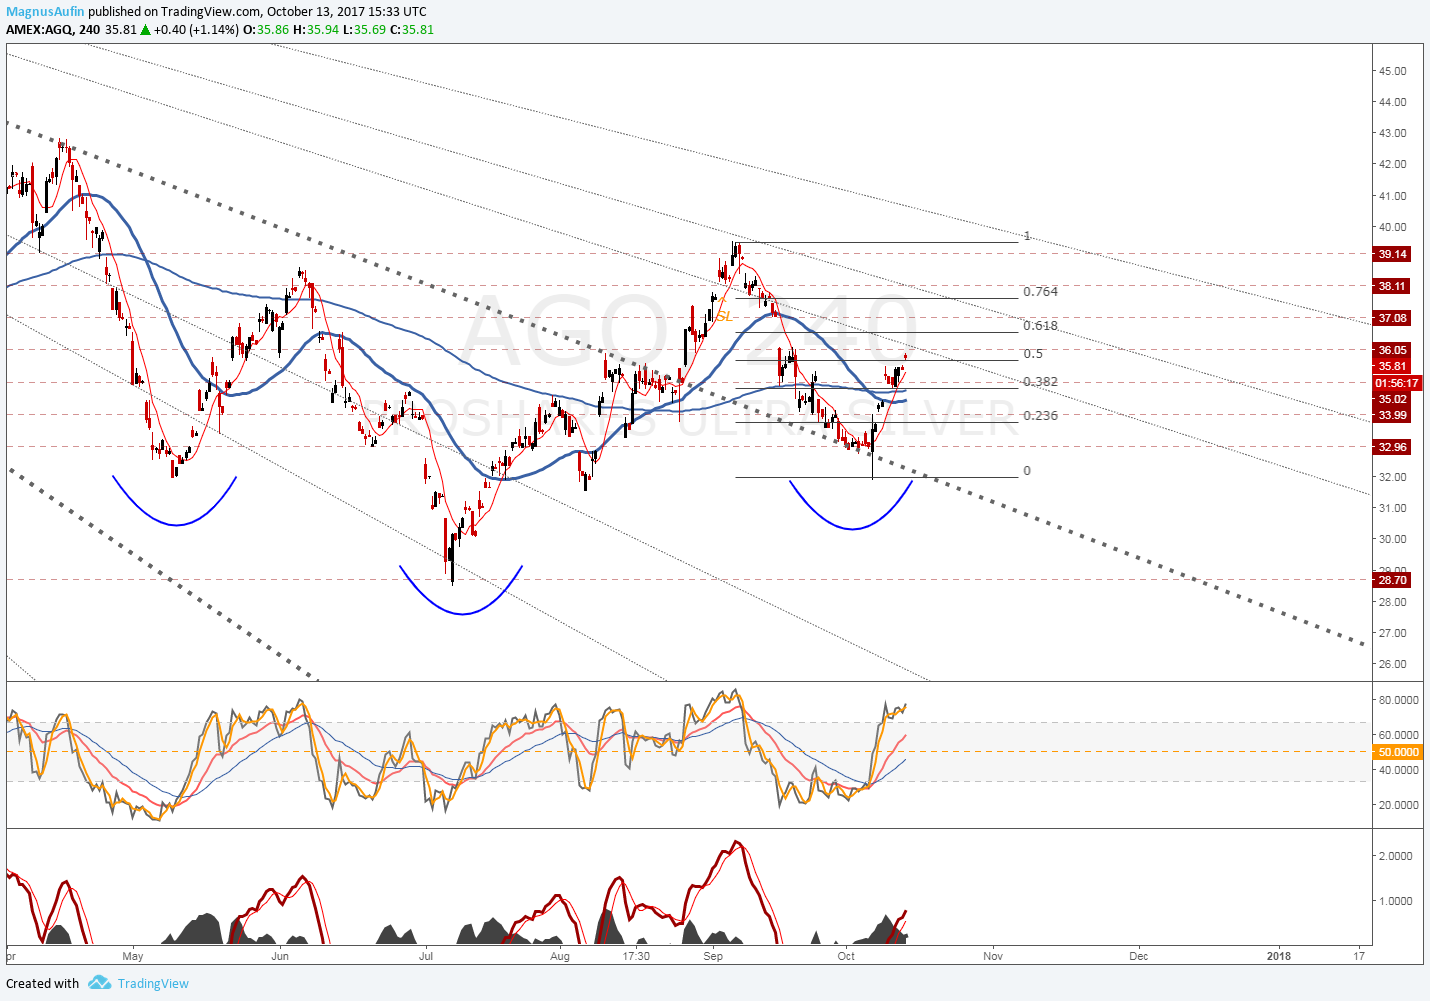Select the 0.764 Fibonacci level label

(1040, 292)
